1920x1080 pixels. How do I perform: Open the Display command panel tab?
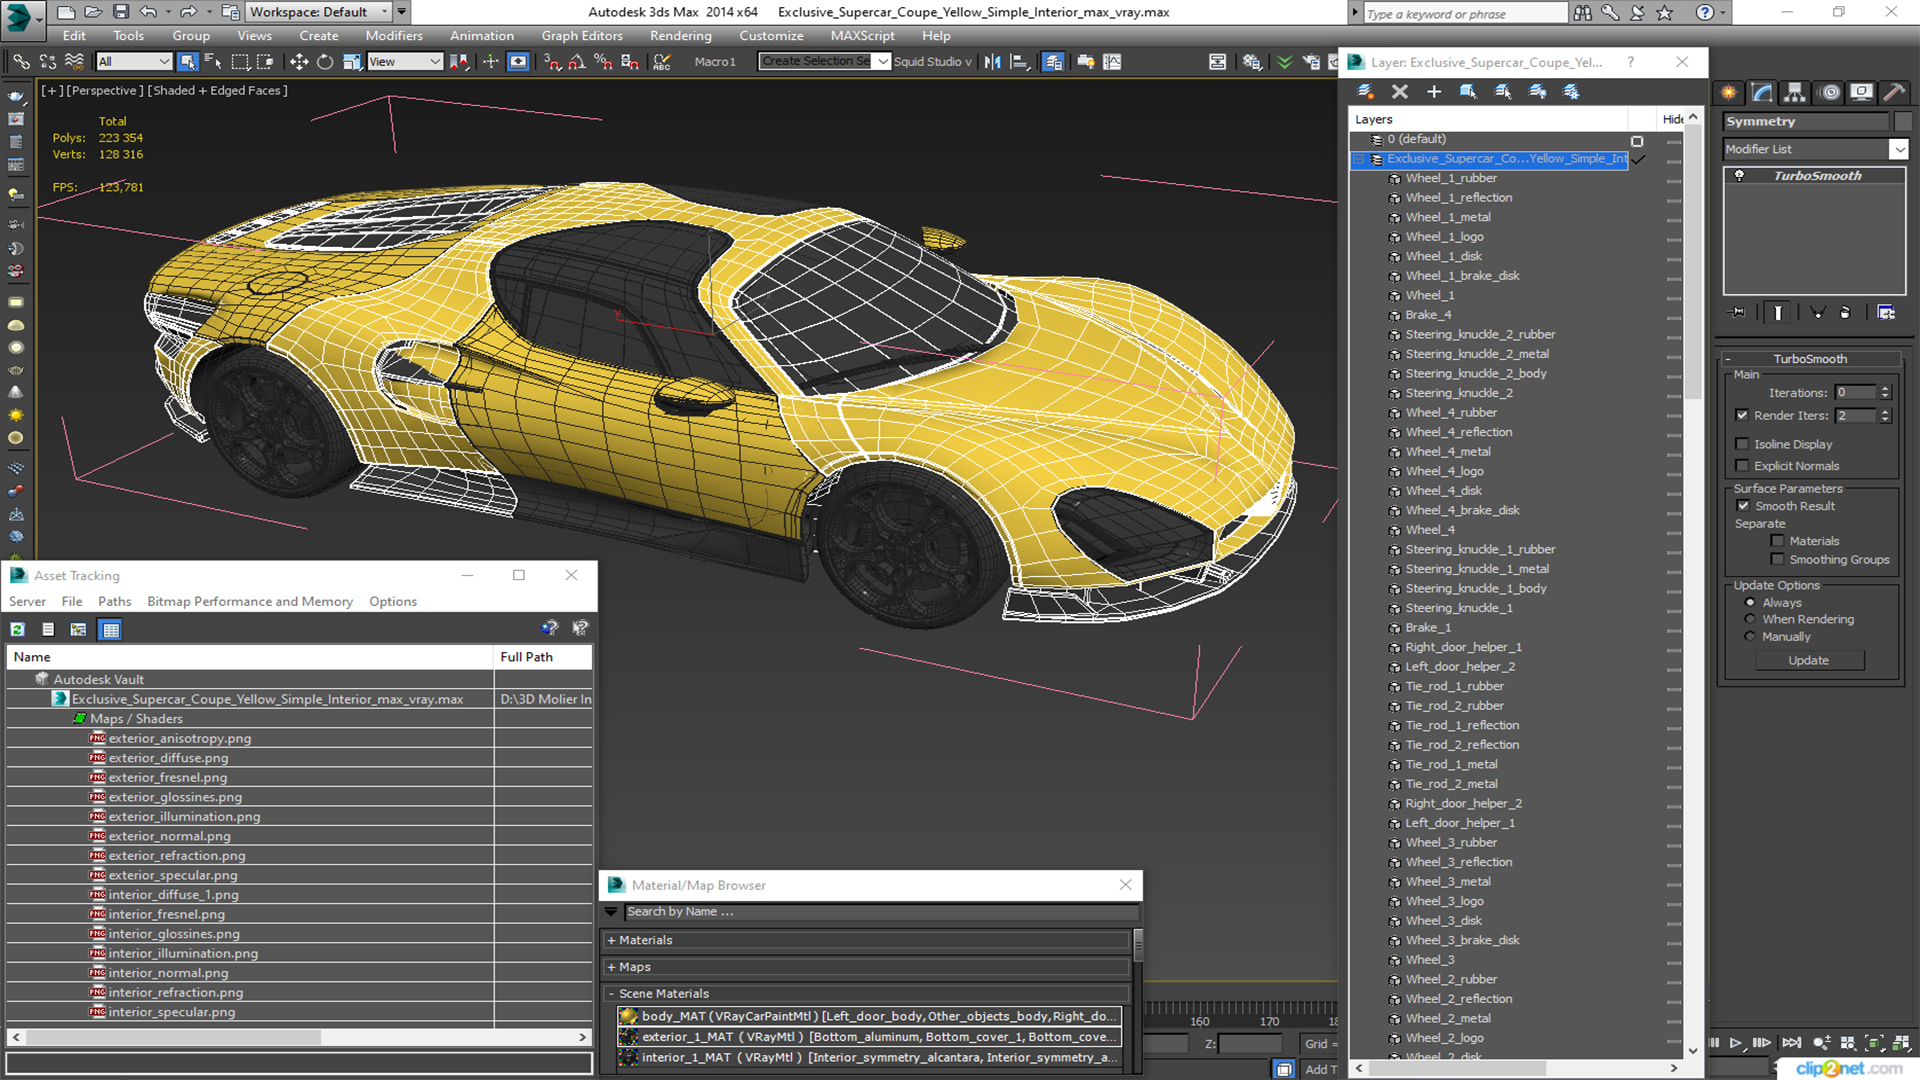click(1861, 92)
